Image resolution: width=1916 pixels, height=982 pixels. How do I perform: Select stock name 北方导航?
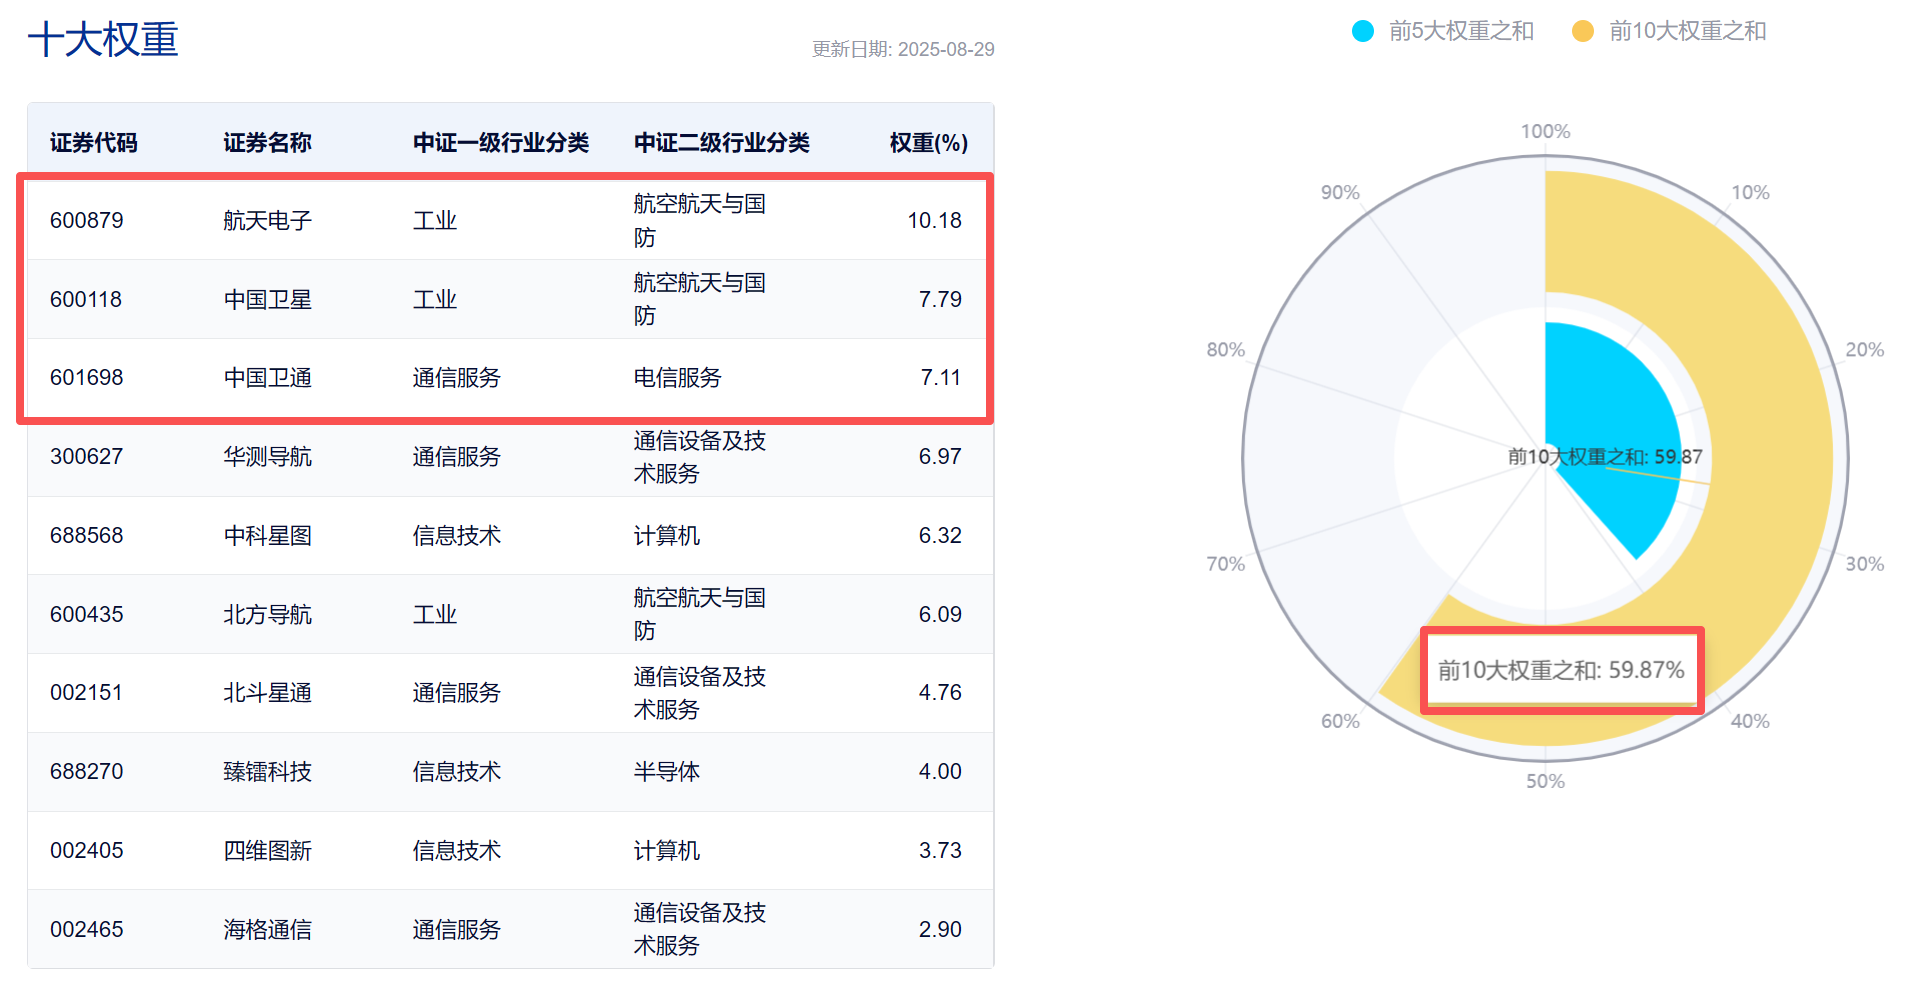click(x=267, y=614)
